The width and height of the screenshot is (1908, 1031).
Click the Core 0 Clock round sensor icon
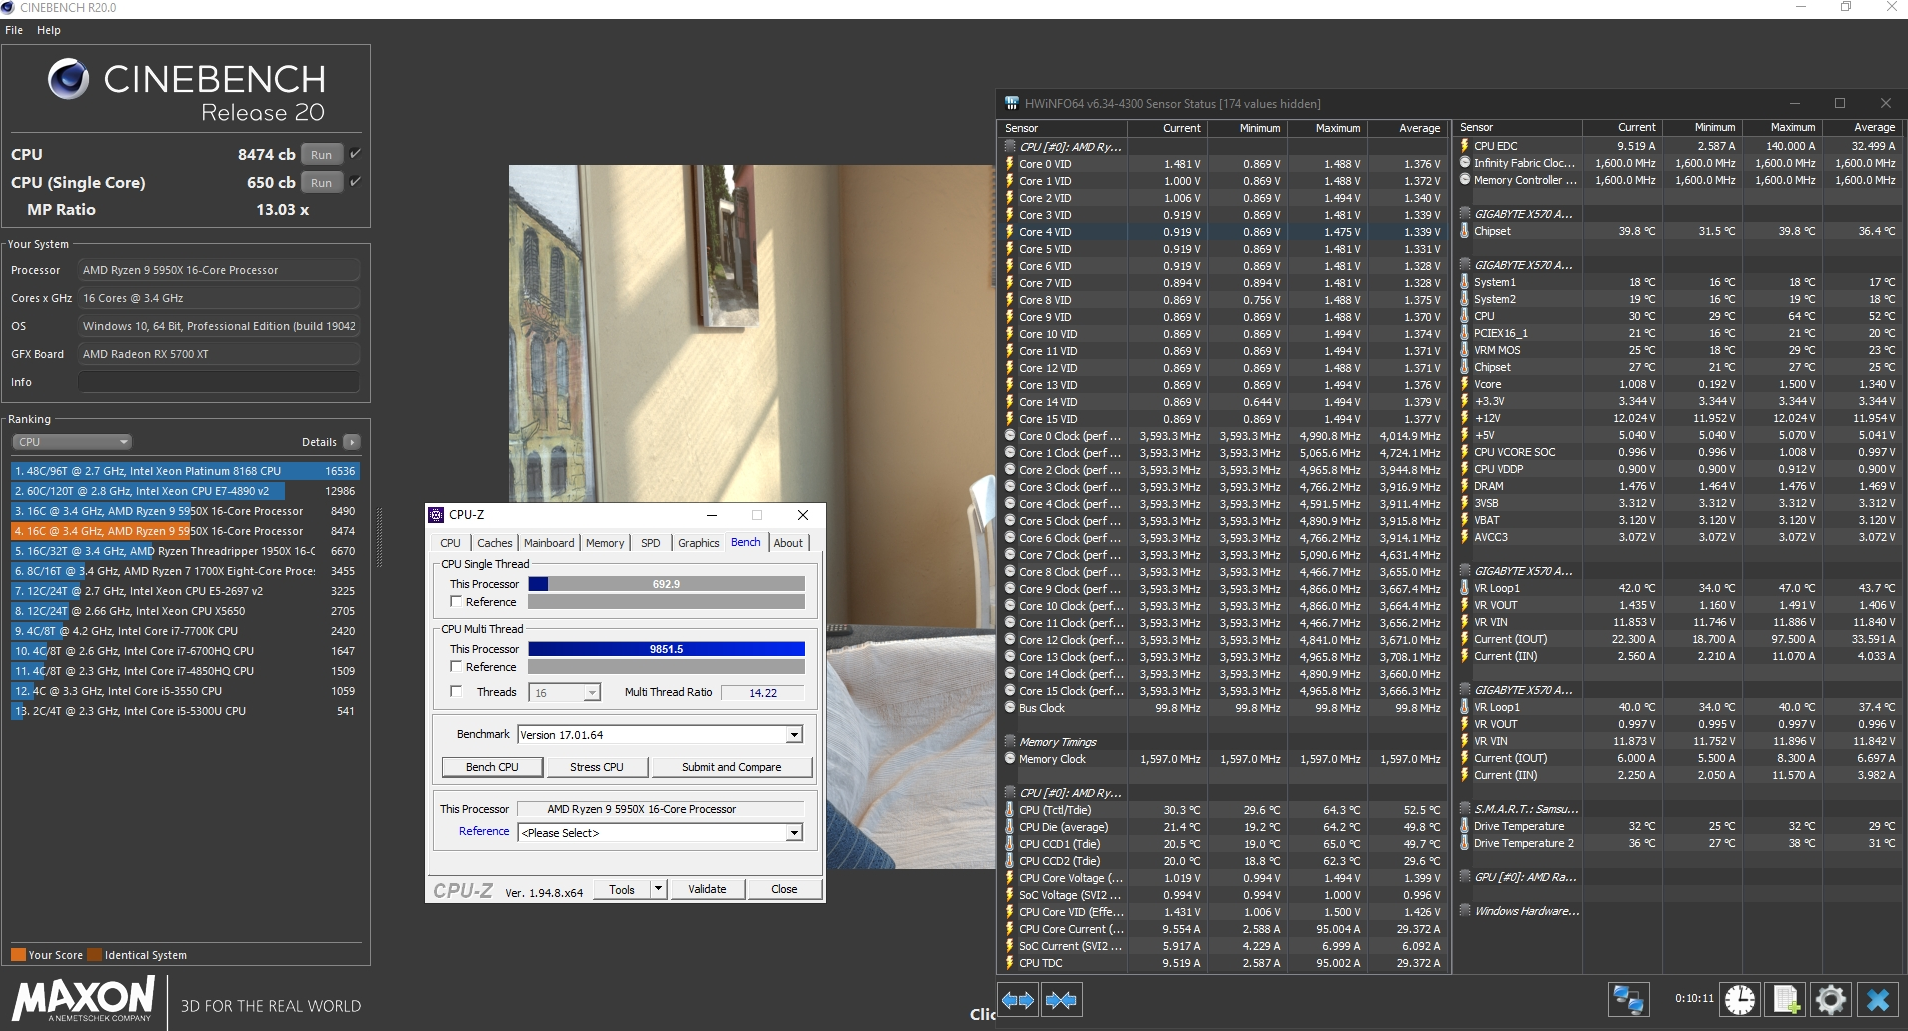click(x=1010, y=436)
